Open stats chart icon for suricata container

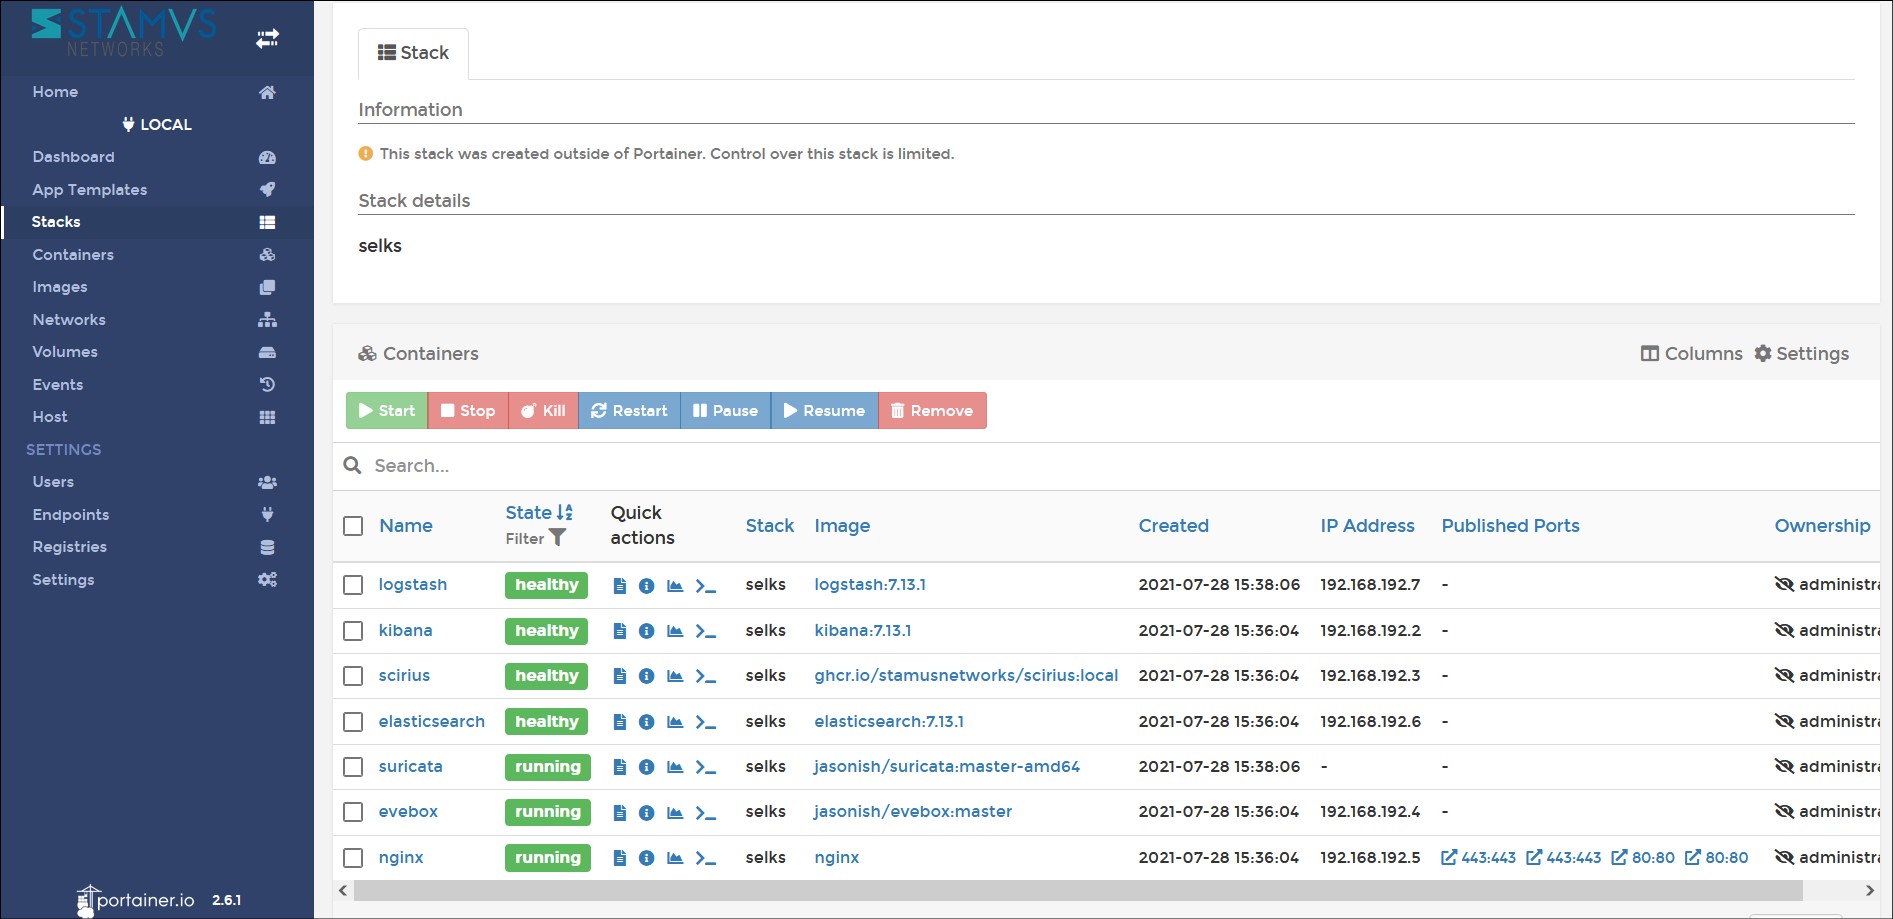(x=675, y=767)
